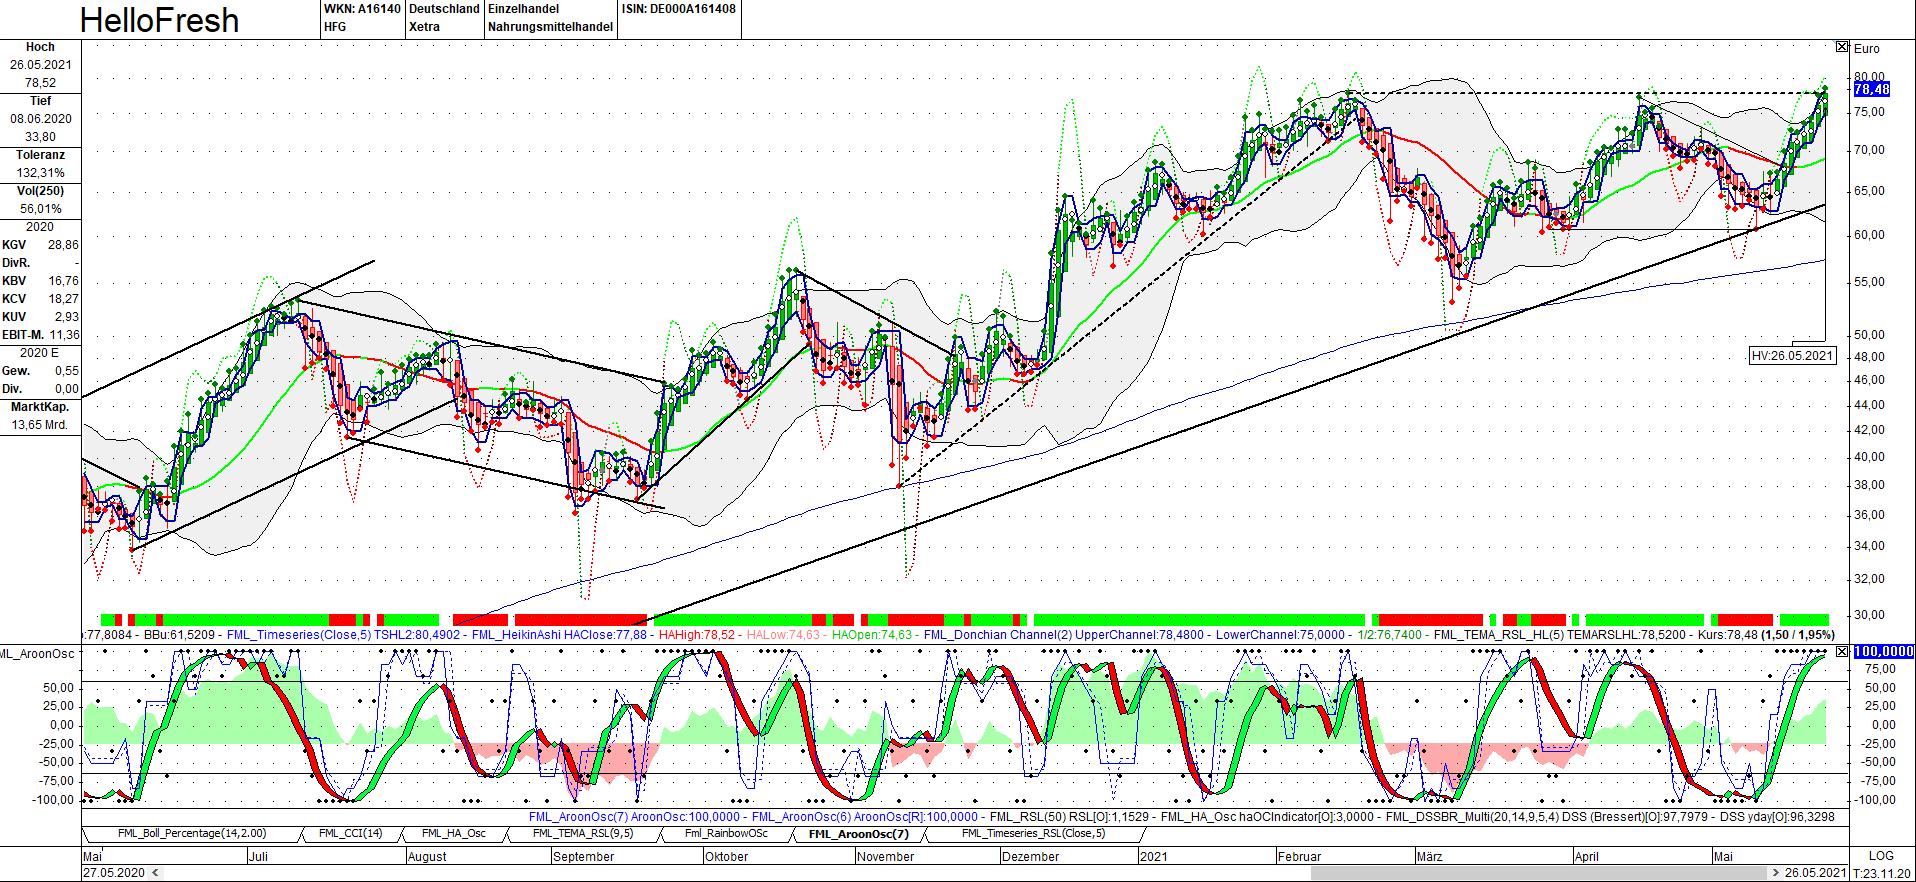This screenshot has width=1916, height=882.
Task: Close the main price chart panel
Action: click(x=1842, y=47)
